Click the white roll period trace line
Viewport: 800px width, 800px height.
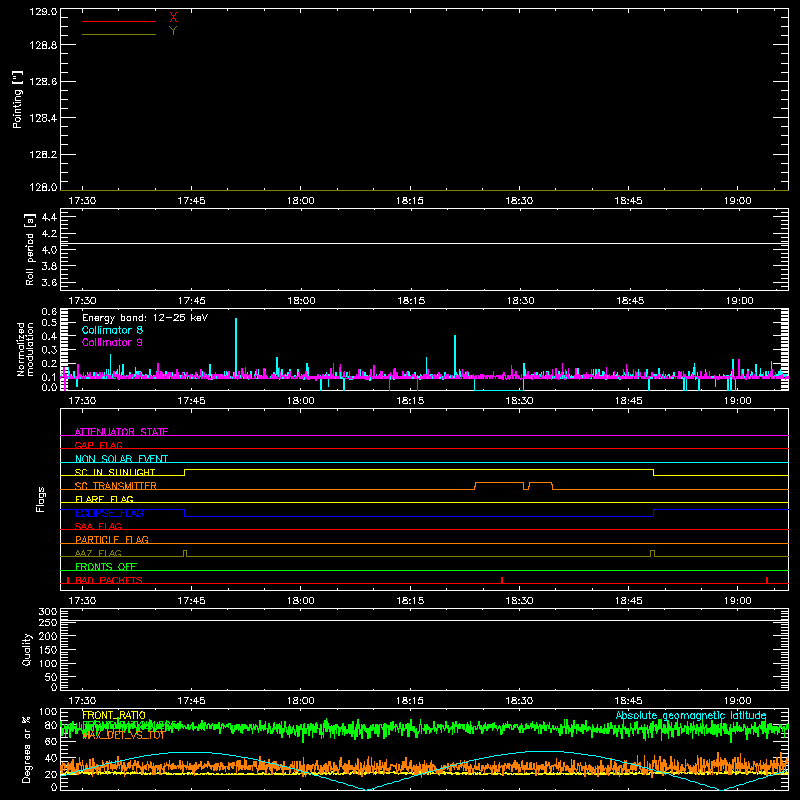point(424,243)
